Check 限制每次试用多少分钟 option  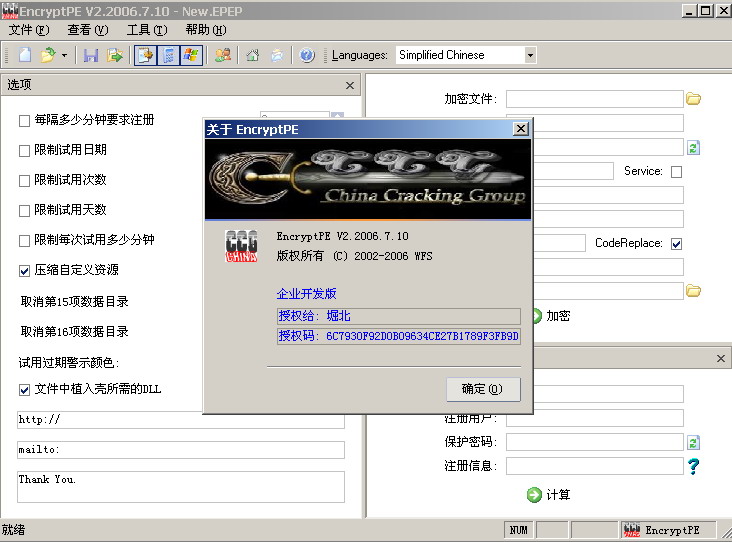24,241
